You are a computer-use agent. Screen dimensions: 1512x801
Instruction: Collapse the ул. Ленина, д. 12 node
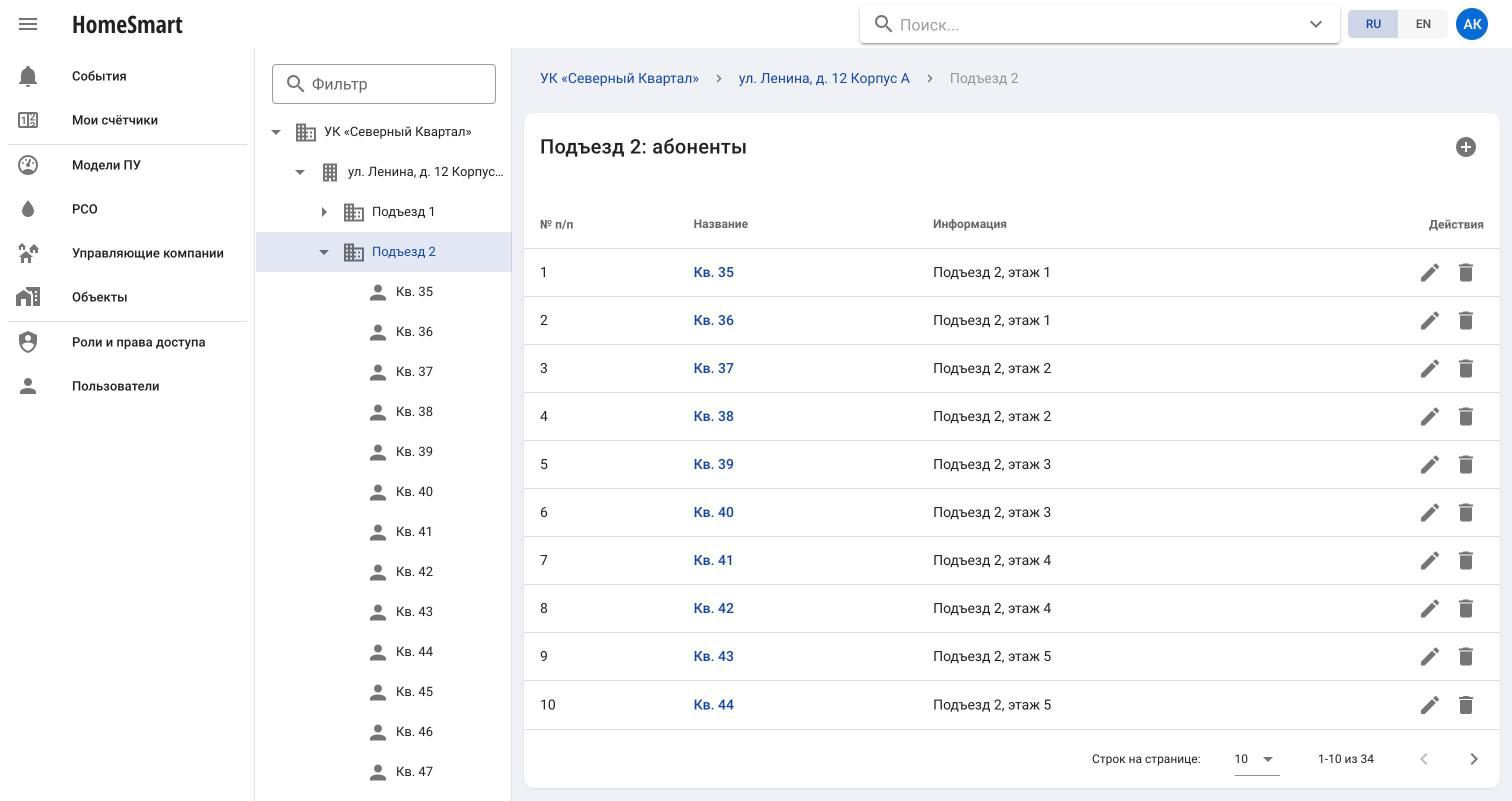pyautogui.click(x=300, y=172)
